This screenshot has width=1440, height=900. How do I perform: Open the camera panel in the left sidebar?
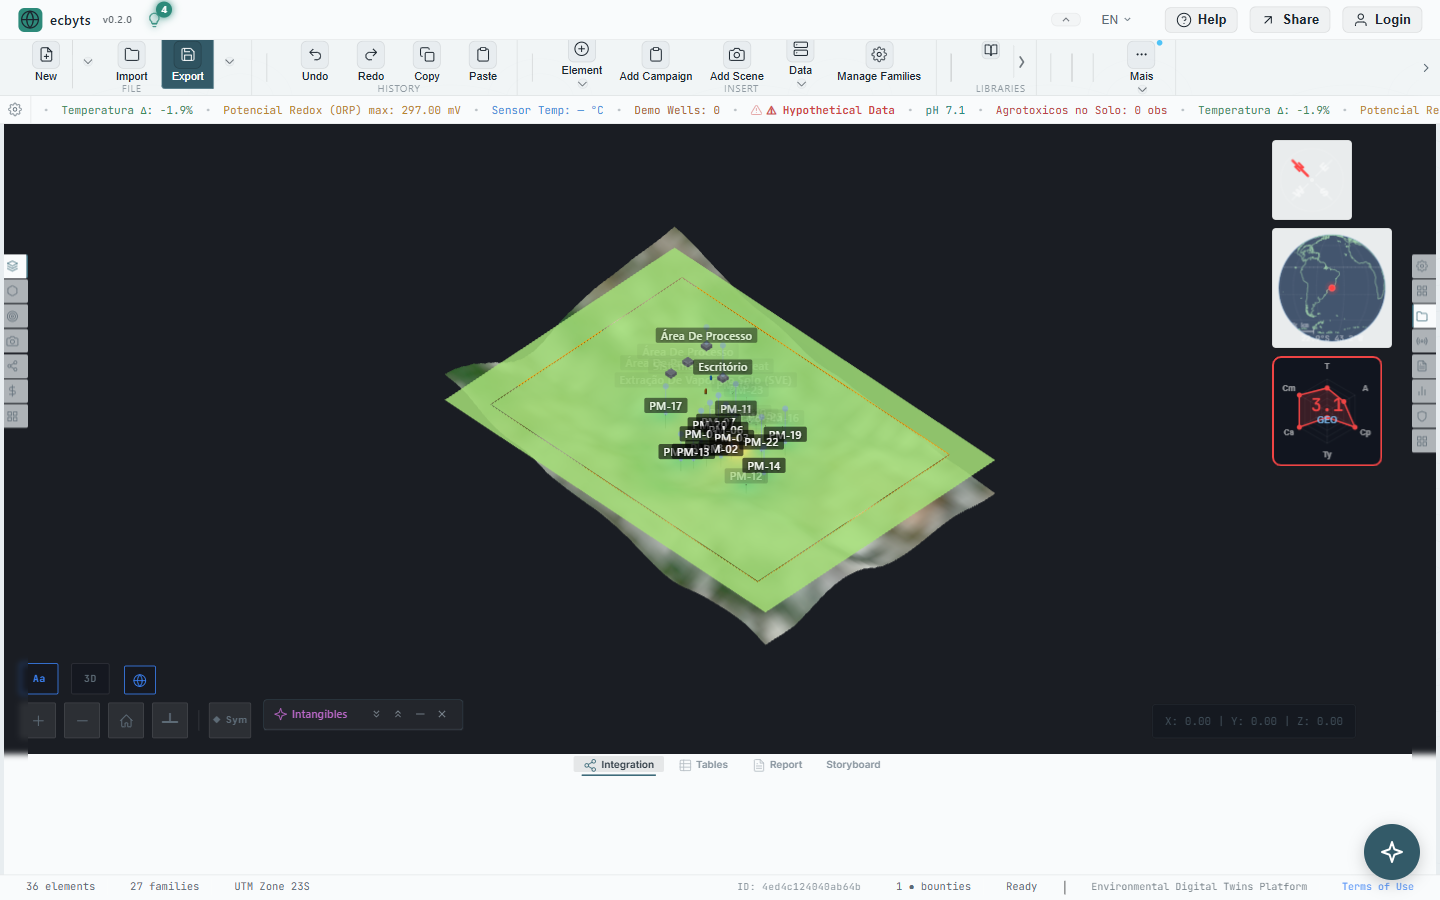click(13, 341)
